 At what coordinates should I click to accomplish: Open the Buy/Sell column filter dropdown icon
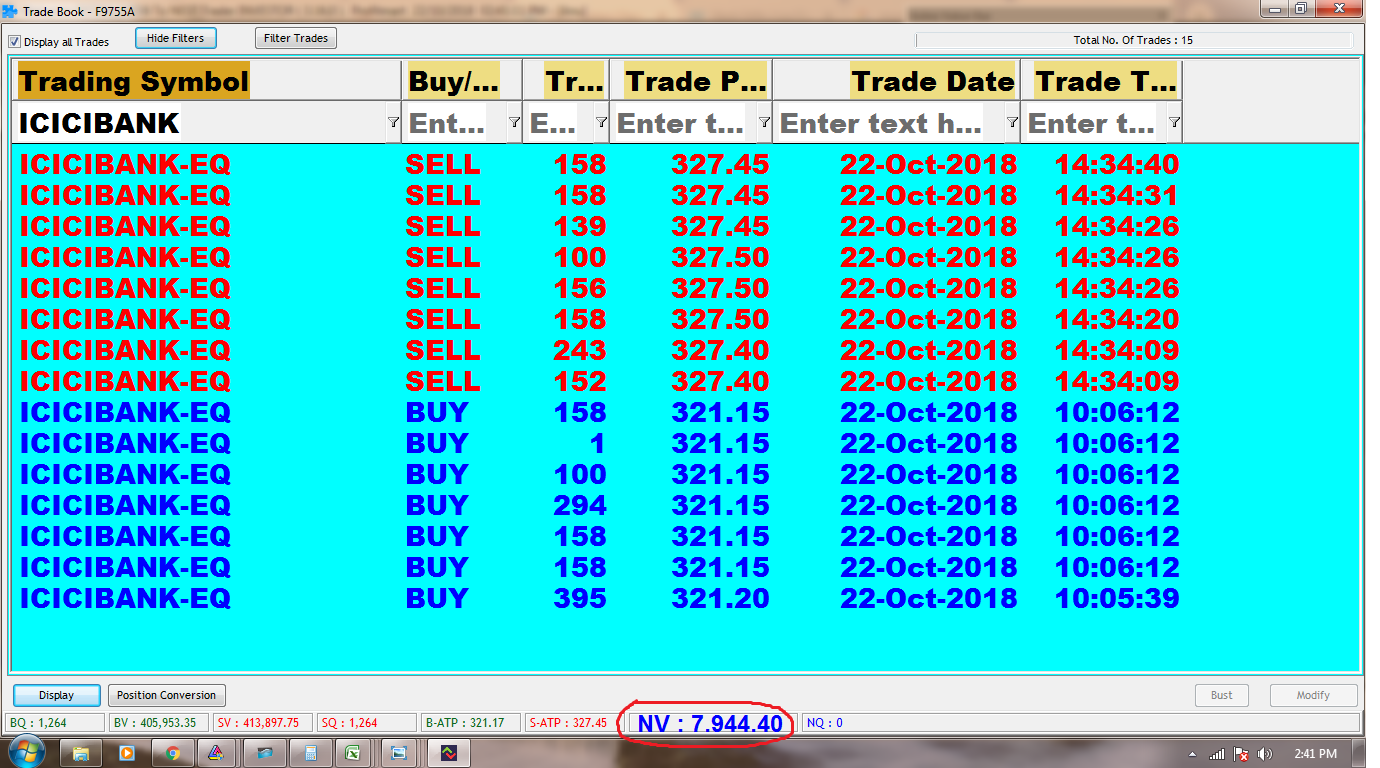click(x=514, y=122)
